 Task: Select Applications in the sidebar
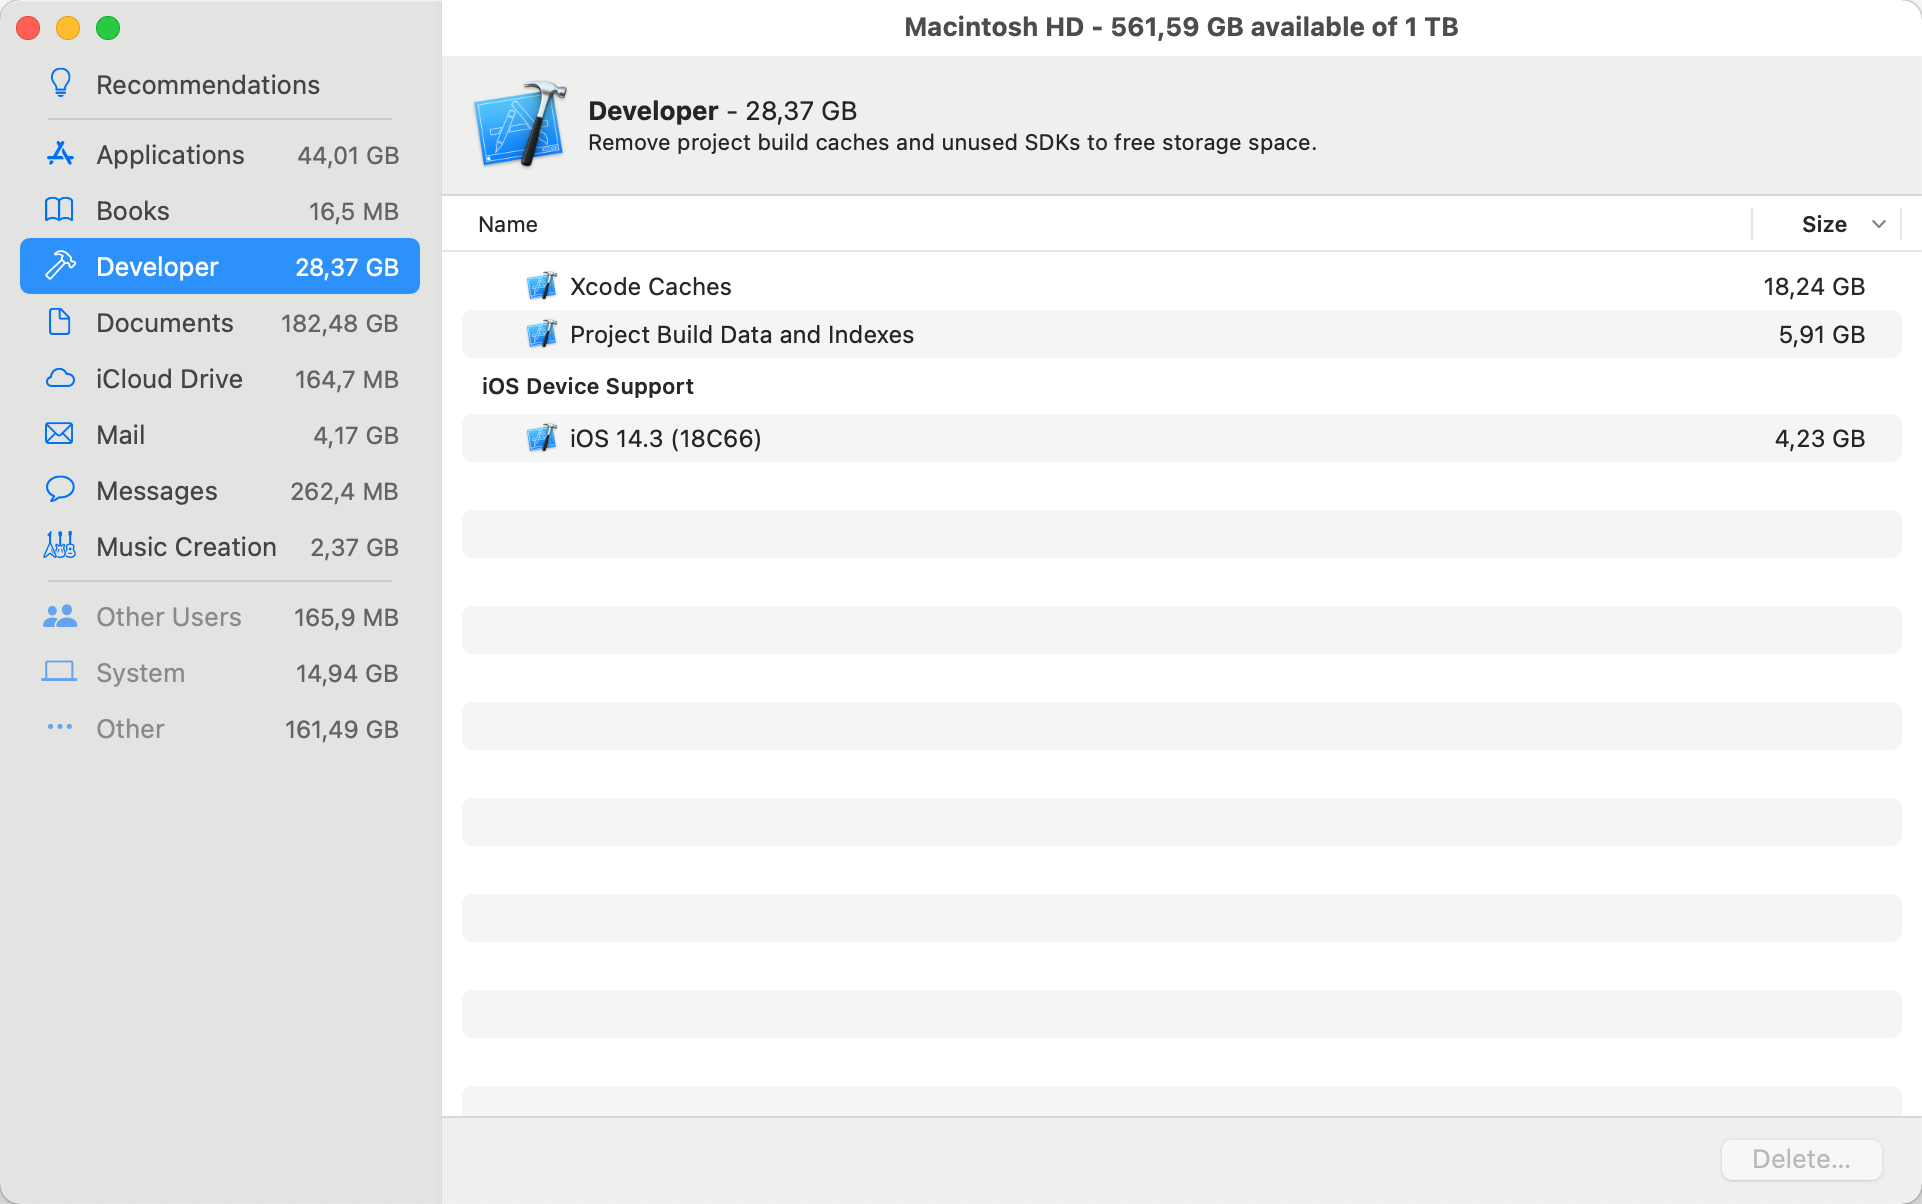coord(220,155)
